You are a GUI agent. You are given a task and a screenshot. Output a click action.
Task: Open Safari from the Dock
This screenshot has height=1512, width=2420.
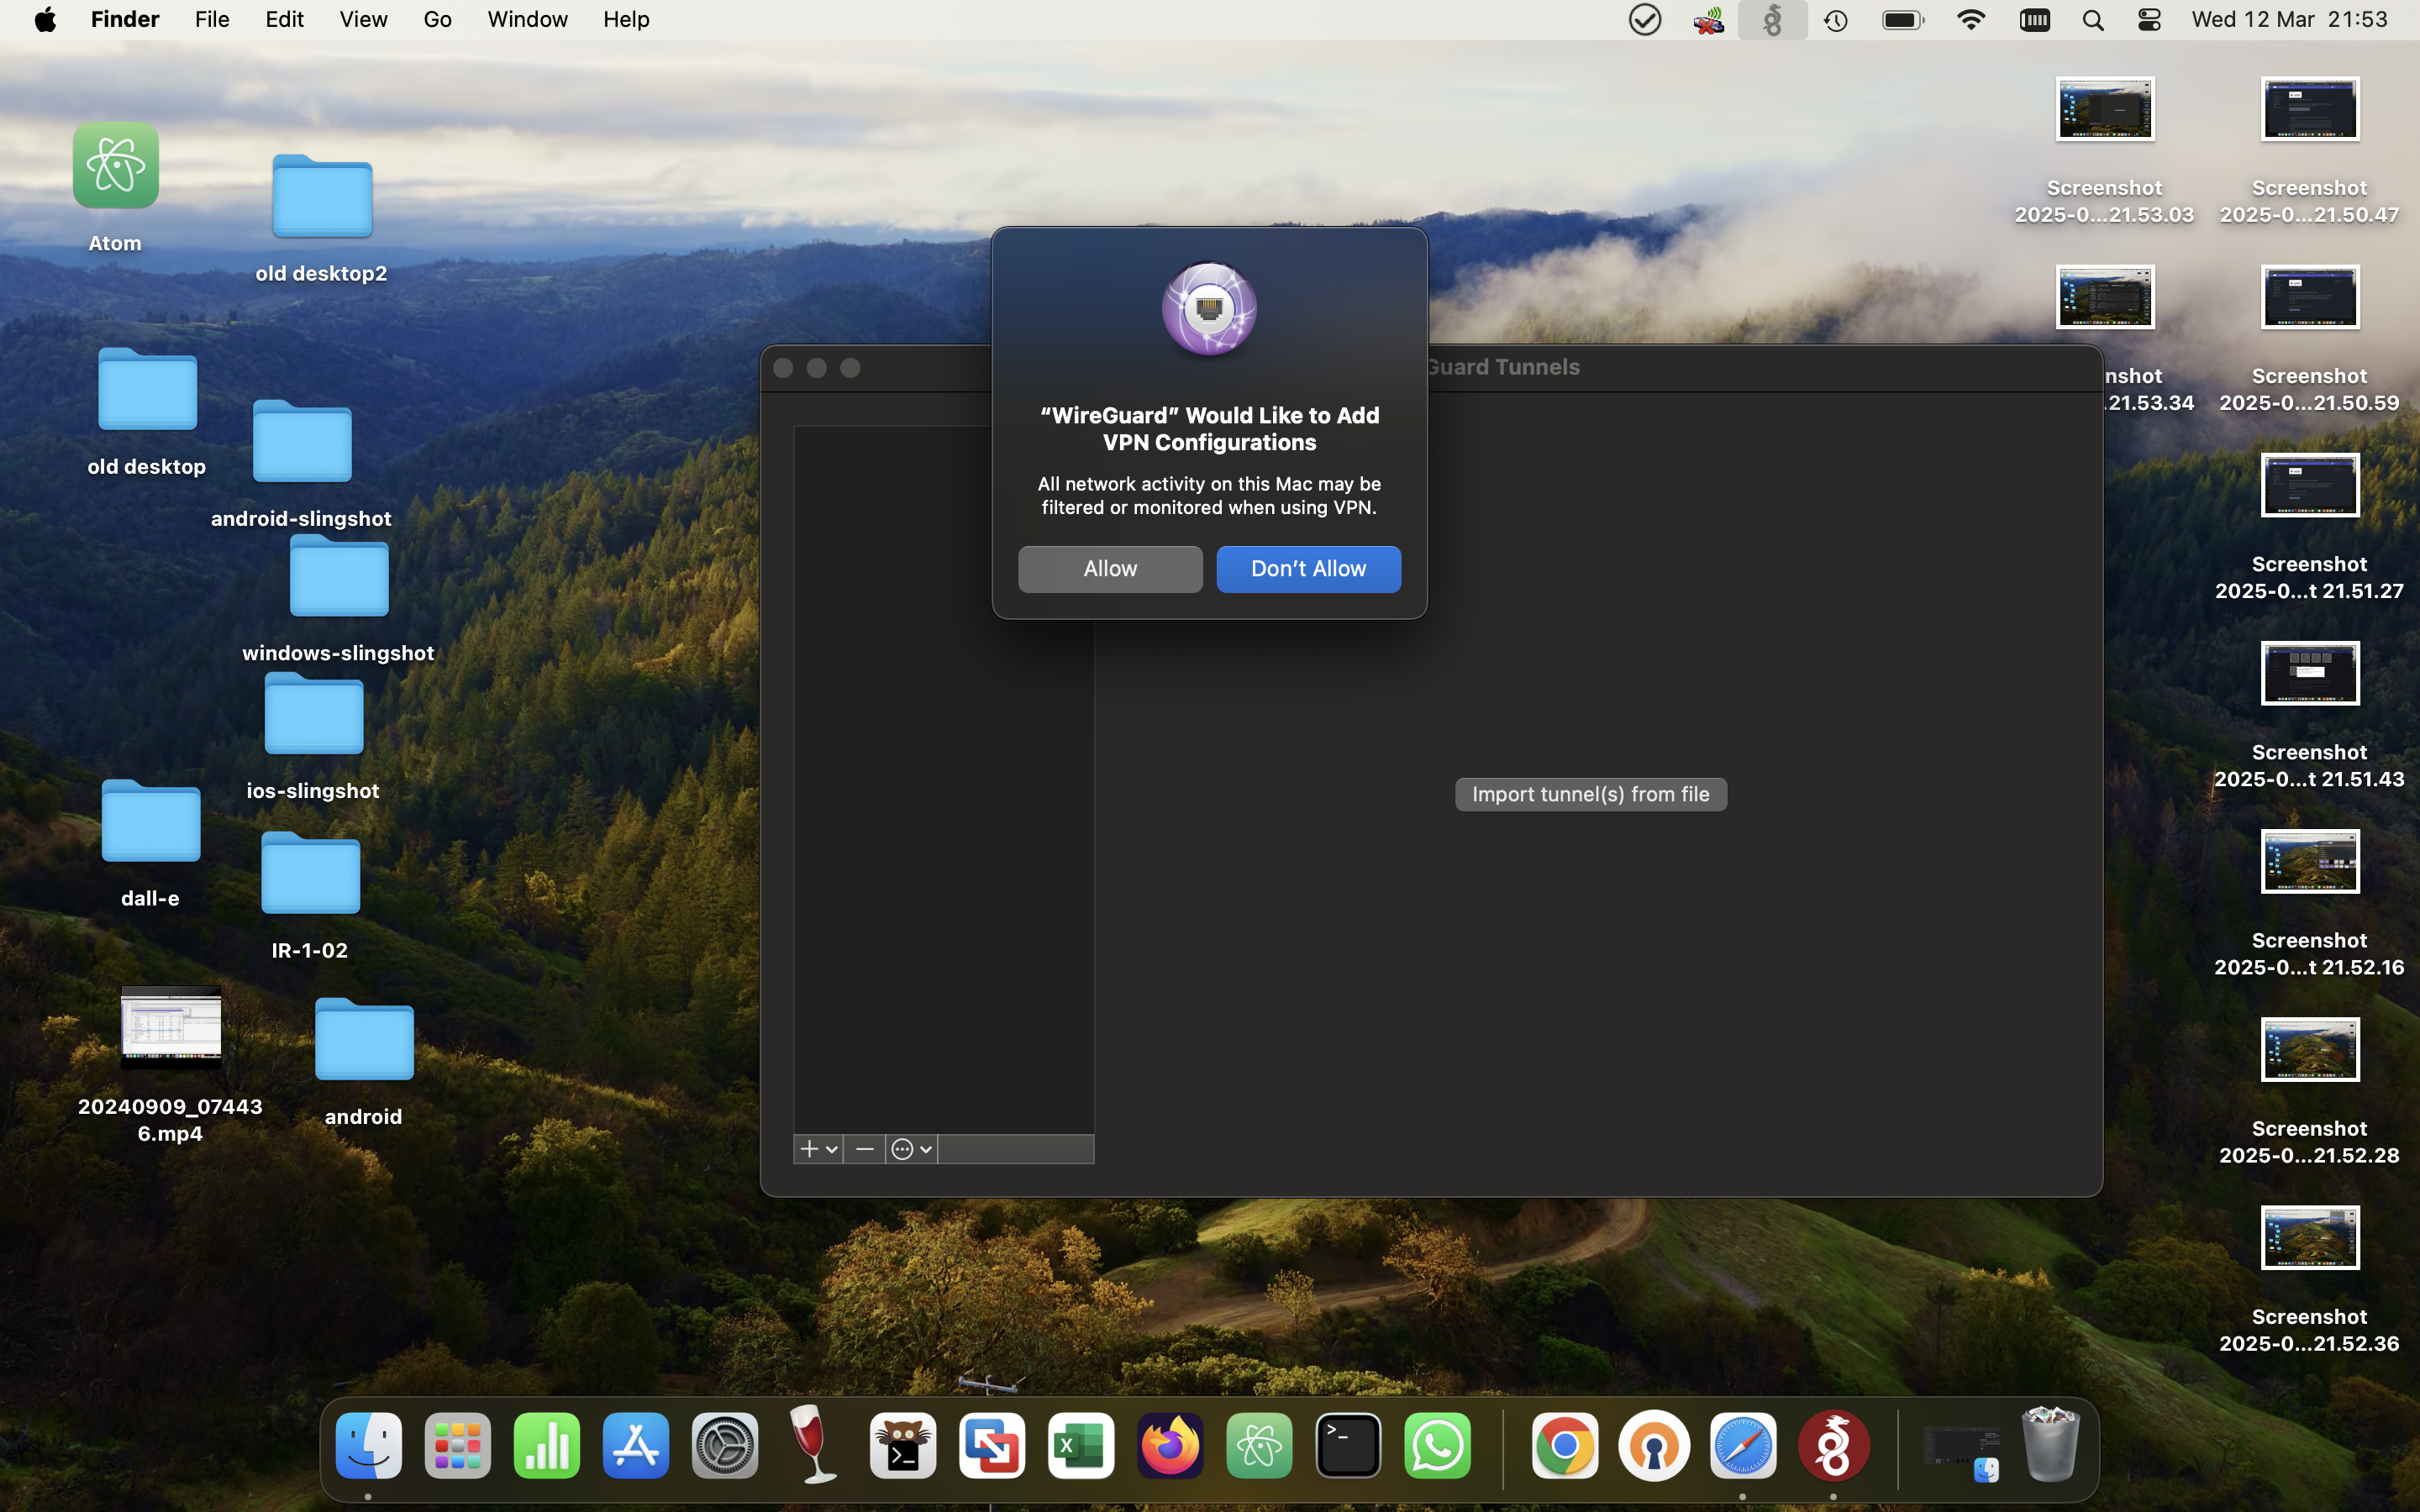[1743, 1446]
